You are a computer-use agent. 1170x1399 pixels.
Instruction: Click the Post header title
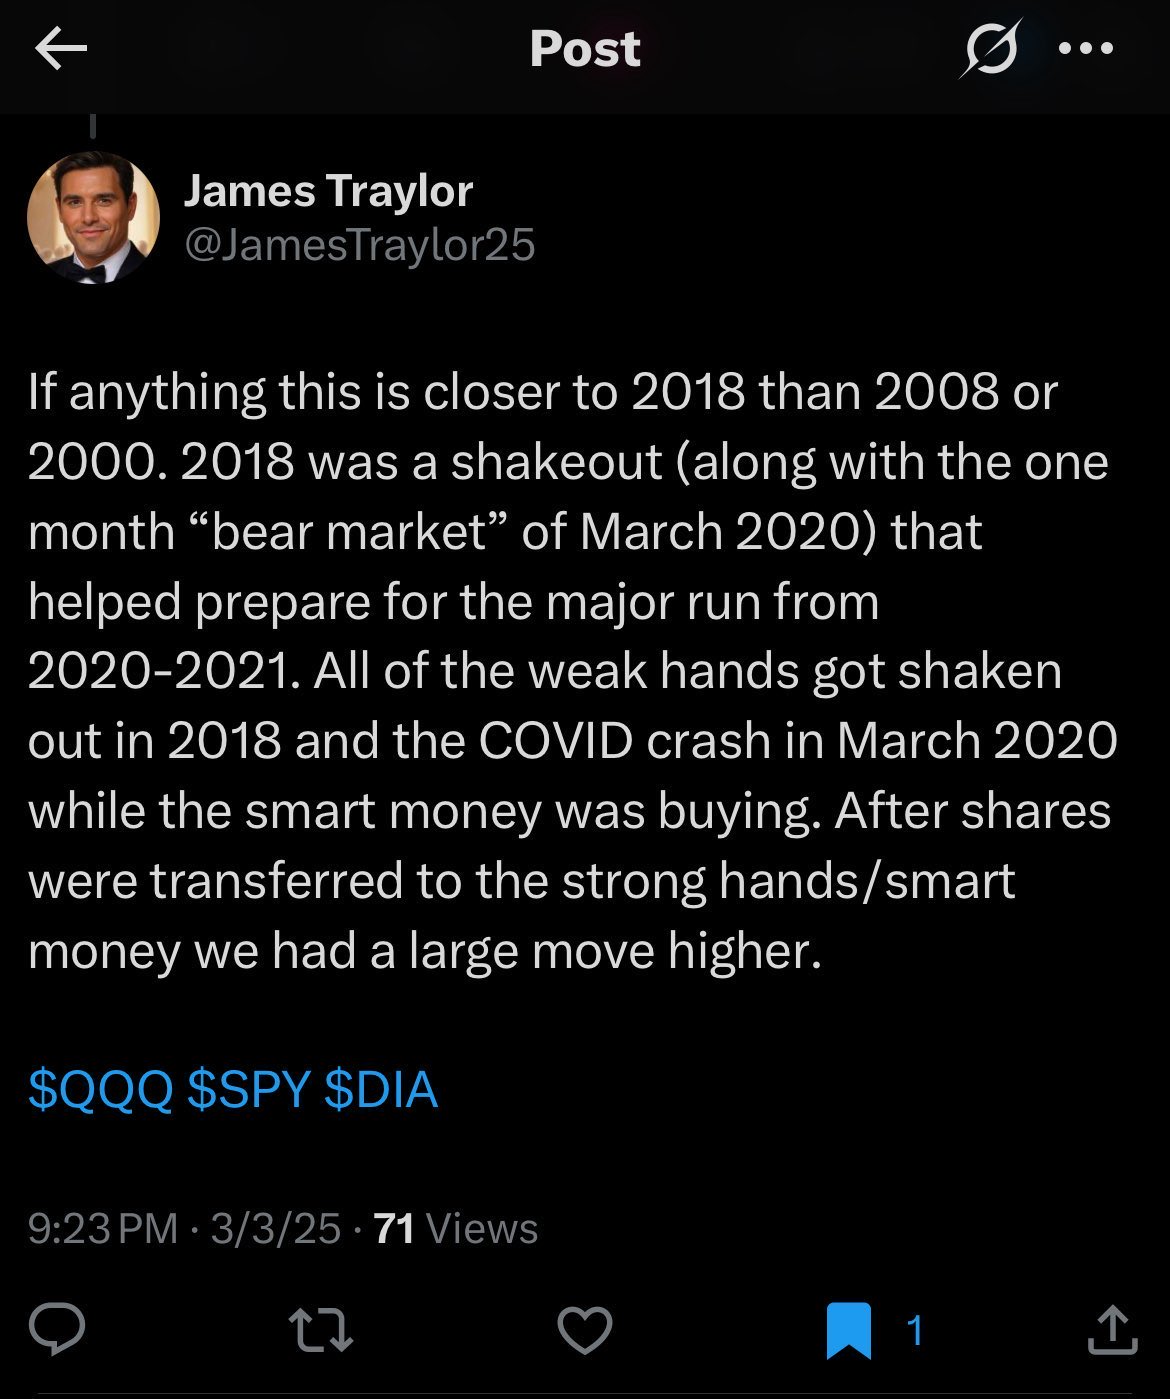[x=585, y=48]
